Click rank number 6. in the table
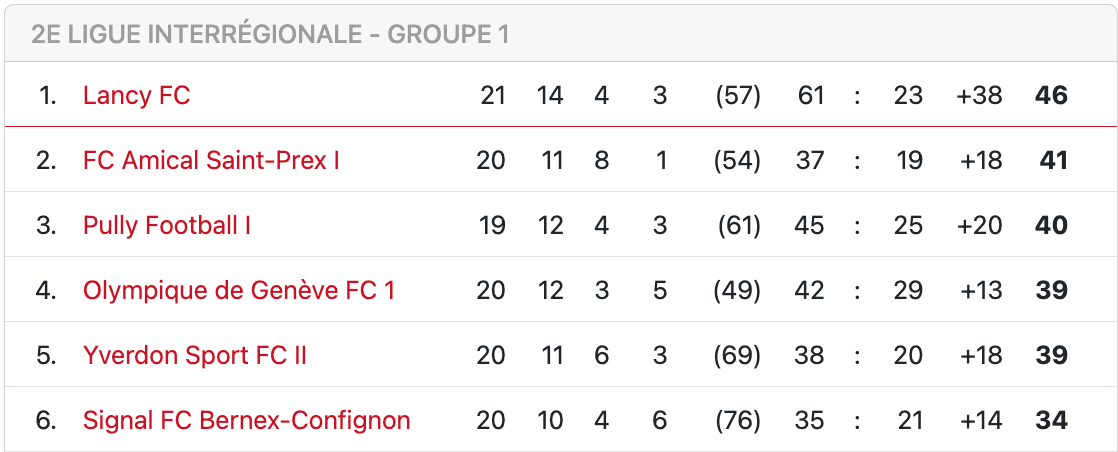This screenshot has height=452, width=1118. coord(46,421)
